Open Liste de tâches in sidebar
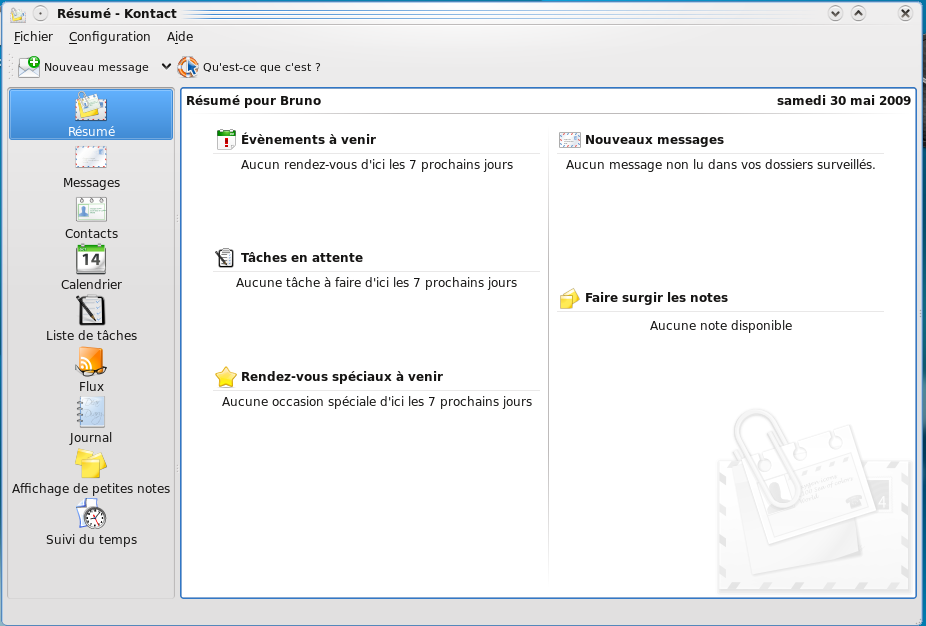Image resolution: width=926 pixels, height=626 pixels. [x=91, y=311]
